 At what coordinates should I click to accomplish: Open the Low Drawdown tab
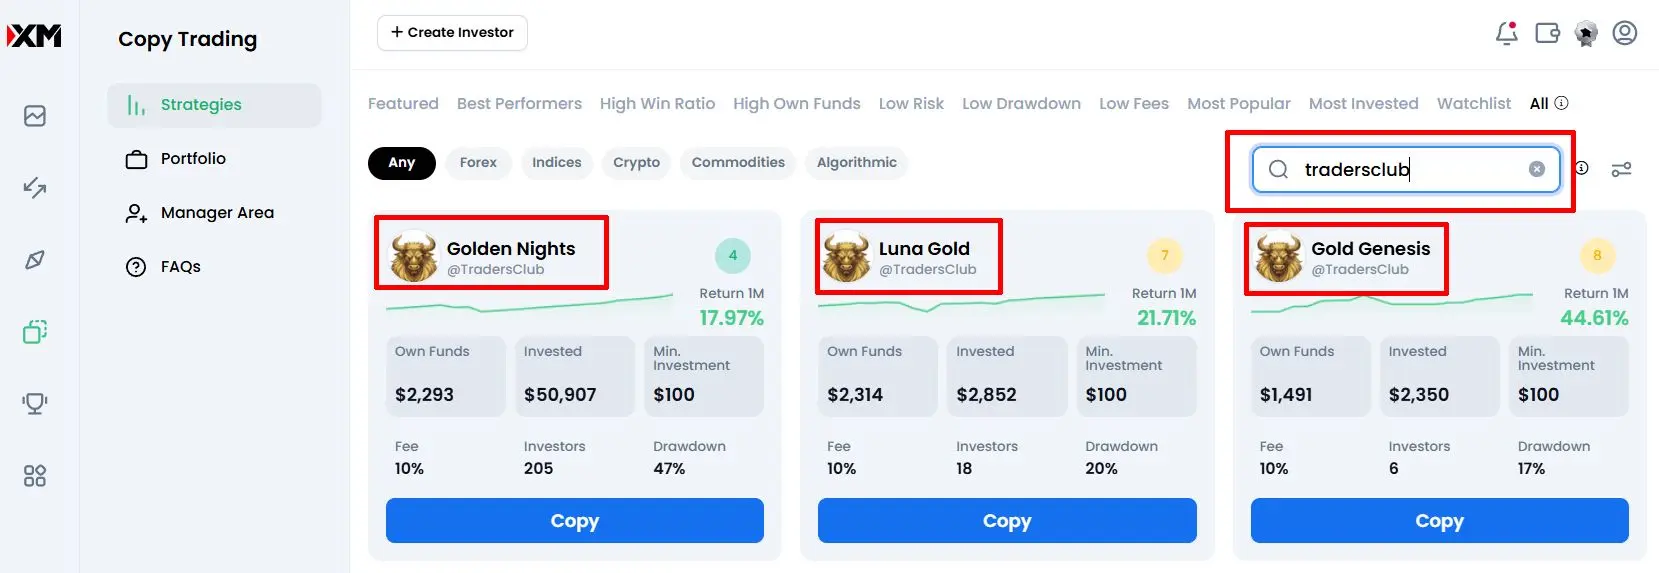click(1021, 103)
